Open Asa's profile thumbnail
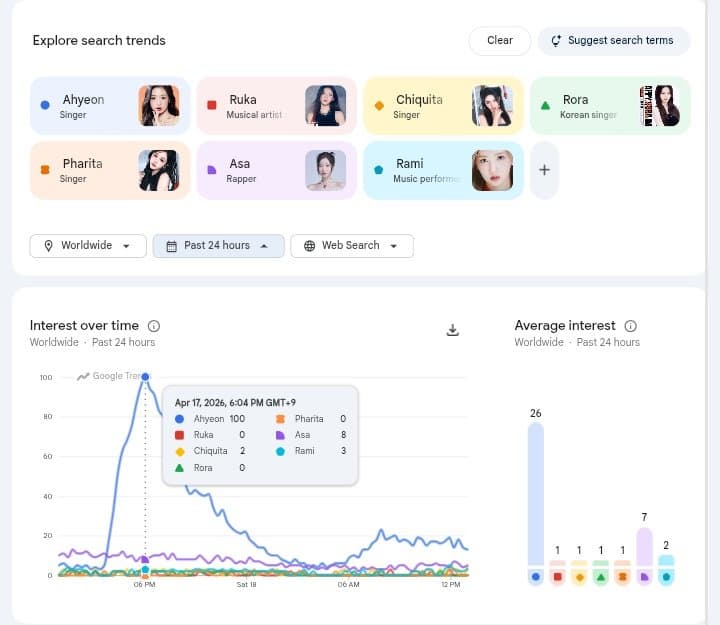Screen dimensions: 720x625 325,170
